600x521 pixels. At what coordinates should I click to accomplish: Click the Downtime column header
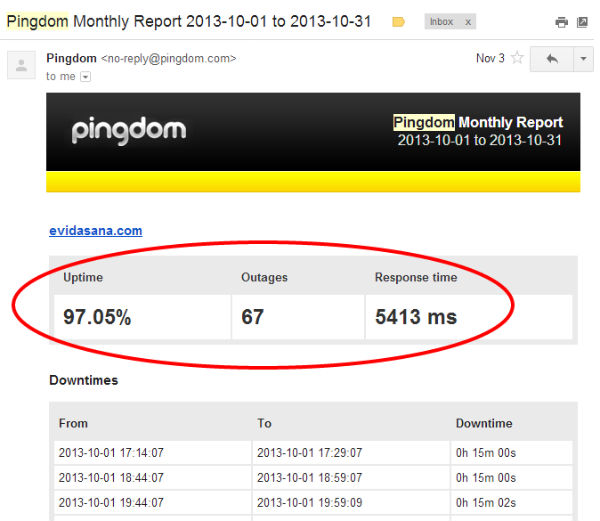pyautogui.click(x=484, y=423)
